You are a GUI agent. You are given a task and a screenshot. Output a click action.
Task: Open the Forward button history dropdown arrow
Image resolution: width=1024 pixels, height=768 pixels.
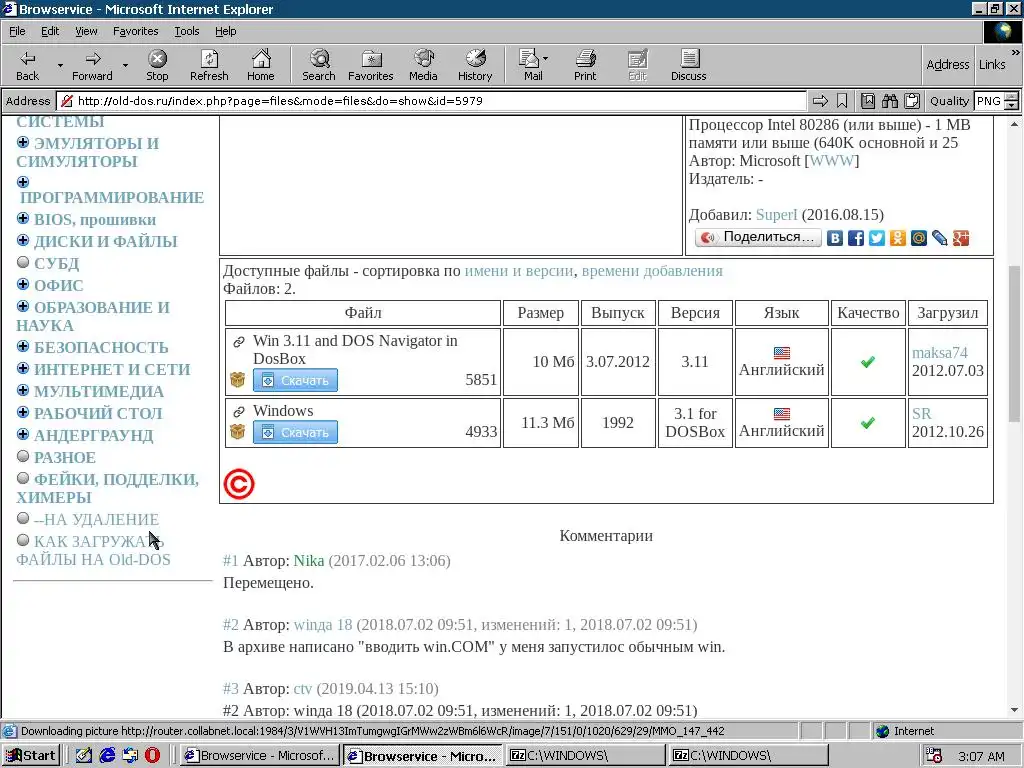[x=125, y=65]
